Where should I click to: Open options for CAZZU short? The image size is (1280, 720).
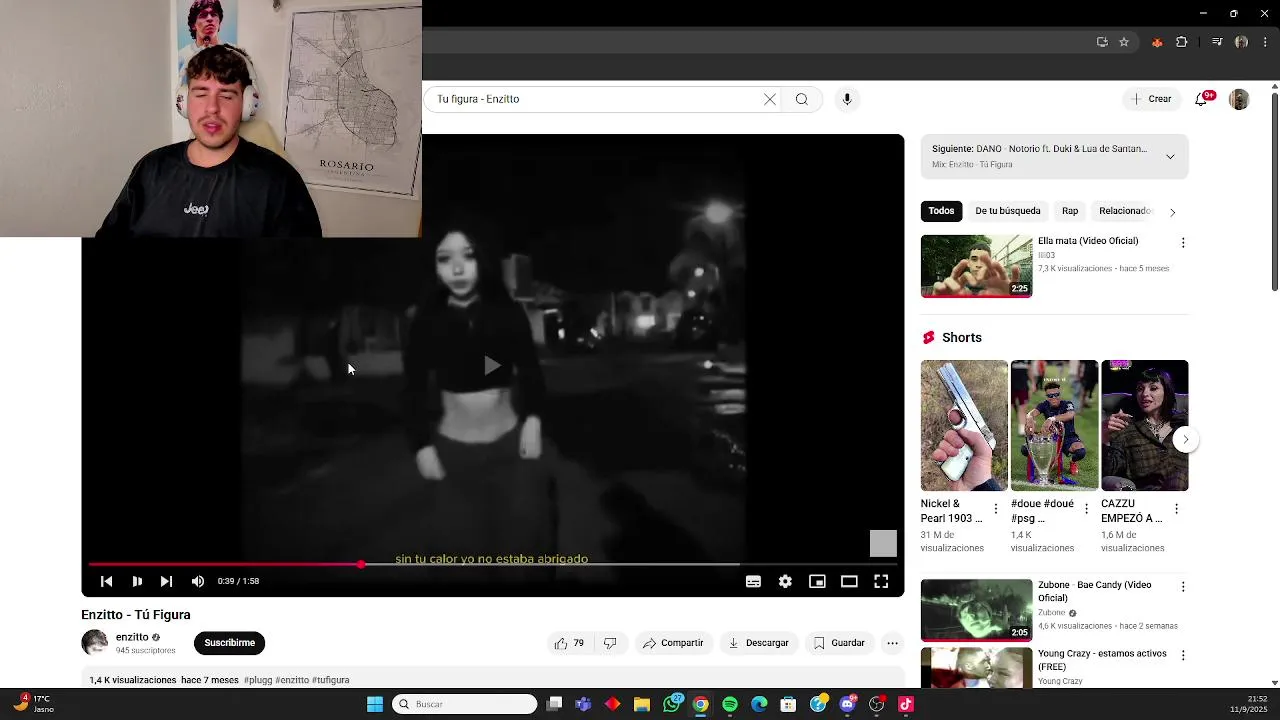1176,509
